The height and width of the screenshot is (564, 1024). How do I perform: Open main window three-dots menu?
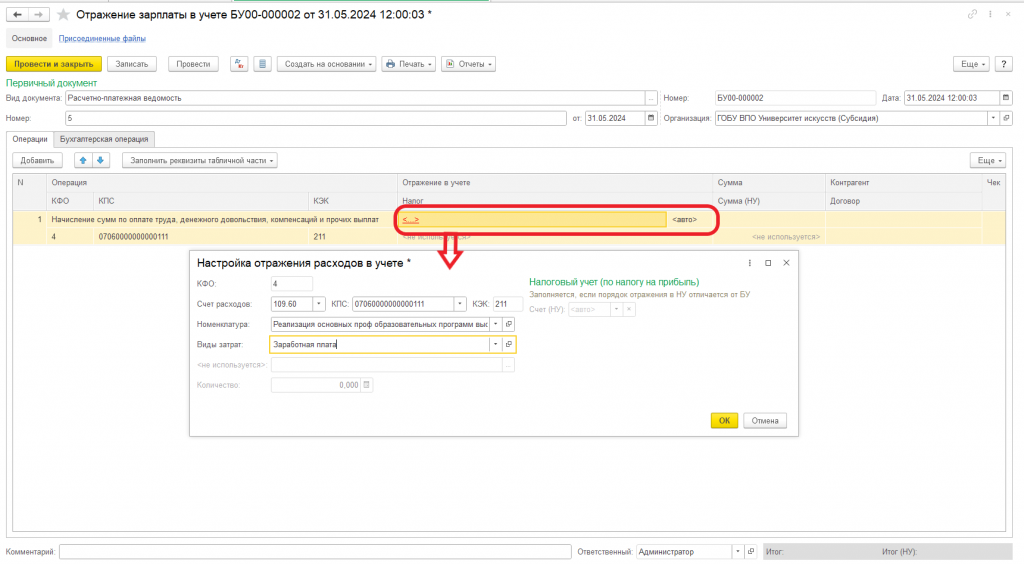[990, 14]
